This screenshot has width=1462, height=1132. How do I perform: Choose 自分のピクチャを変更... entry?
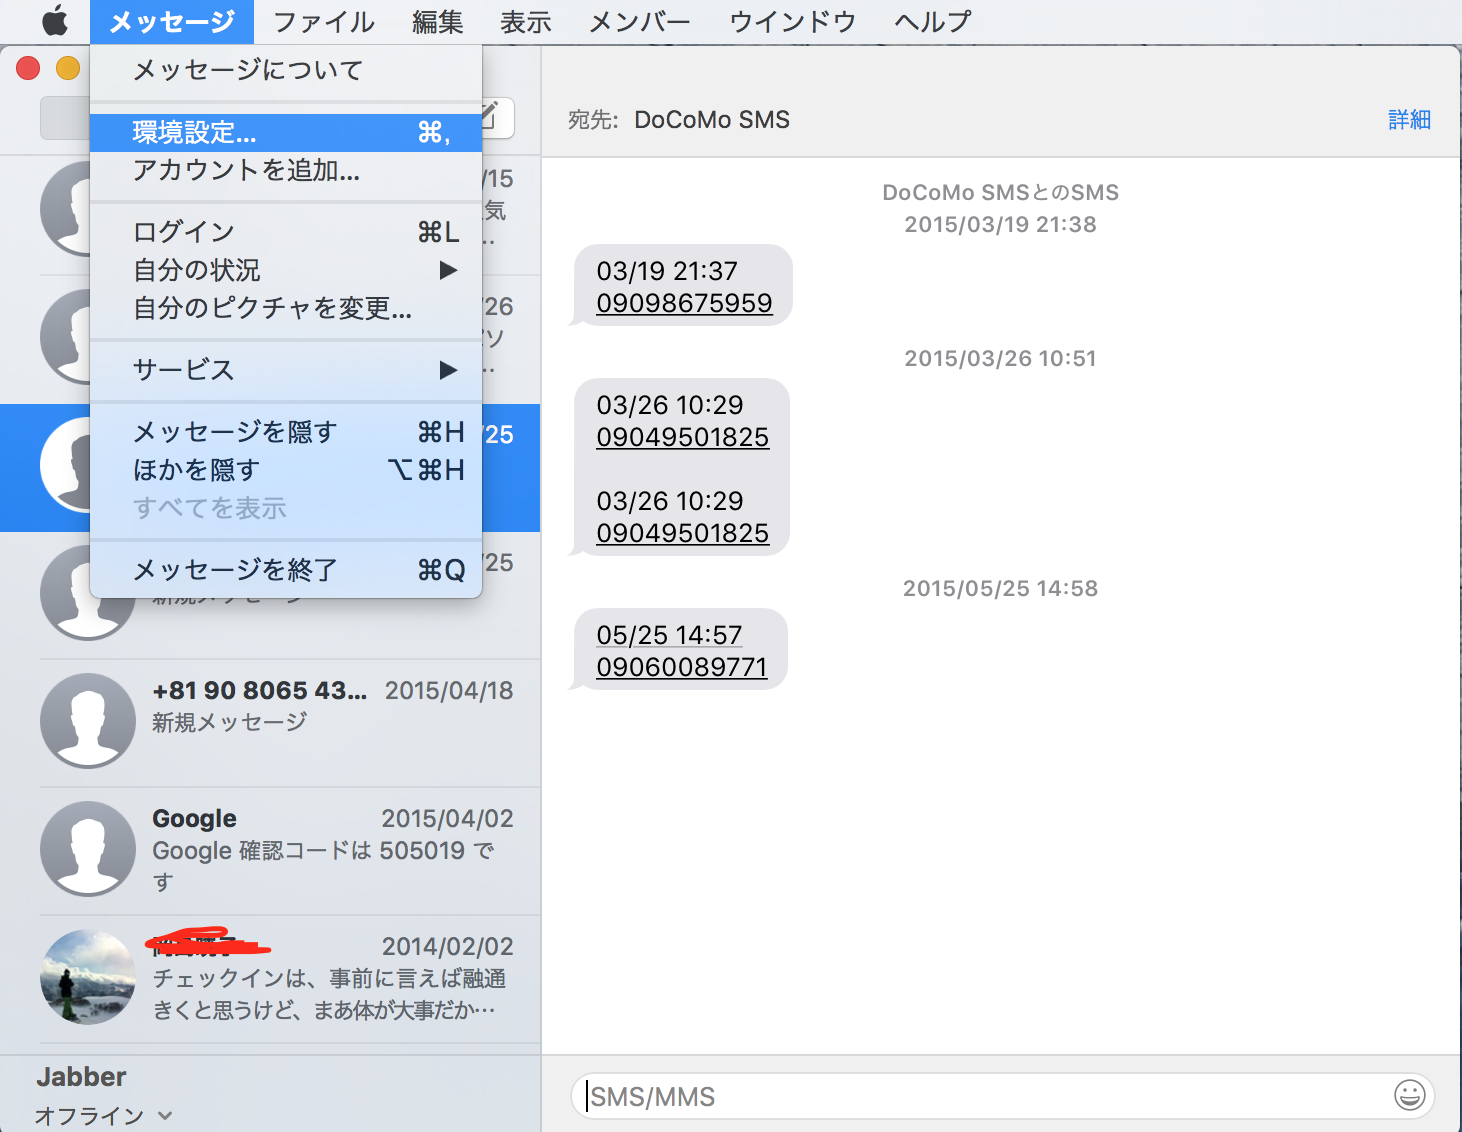(x=286, y=308)
